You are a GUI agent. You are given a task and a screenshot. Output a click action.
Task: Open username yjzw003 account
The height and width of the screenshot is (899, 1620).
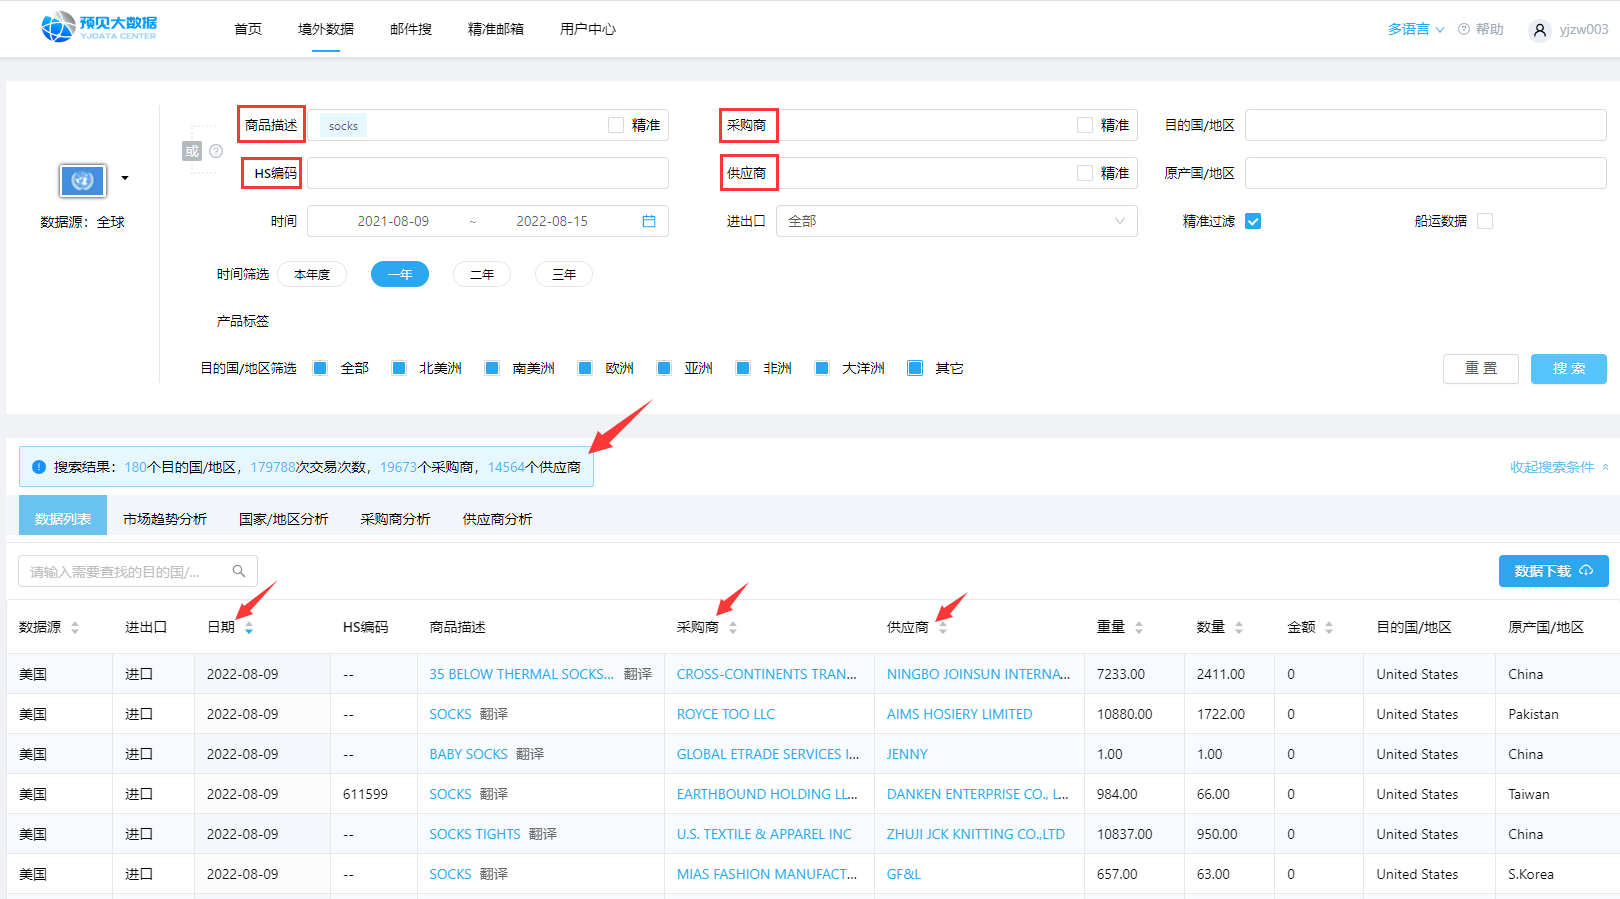1584,29
